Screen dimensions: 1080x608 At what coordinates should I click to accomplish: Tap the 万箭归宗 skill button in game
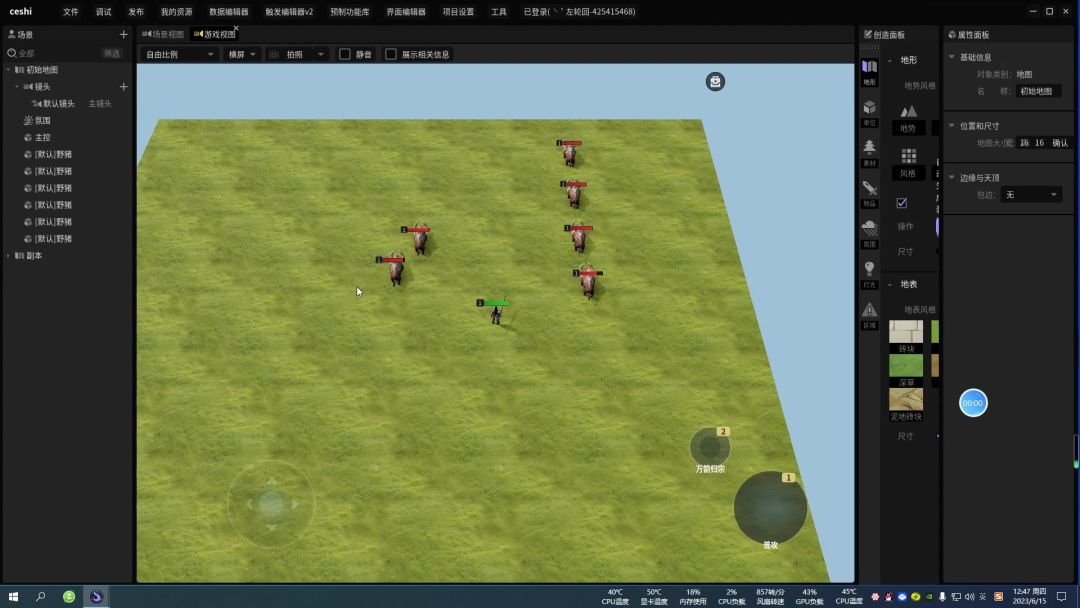point(709,448)
